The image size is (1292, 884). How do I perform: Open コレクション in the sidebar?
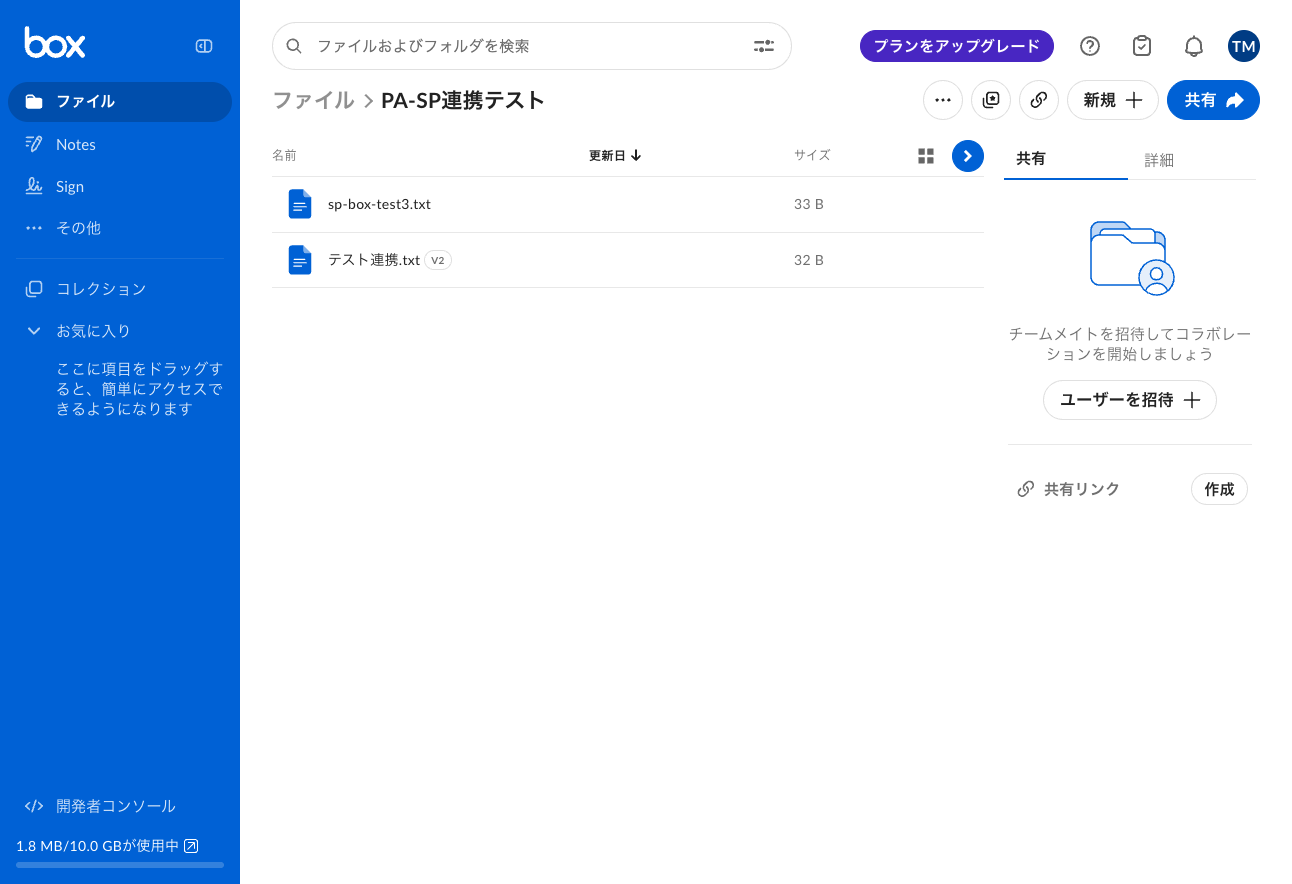point(120,289)
